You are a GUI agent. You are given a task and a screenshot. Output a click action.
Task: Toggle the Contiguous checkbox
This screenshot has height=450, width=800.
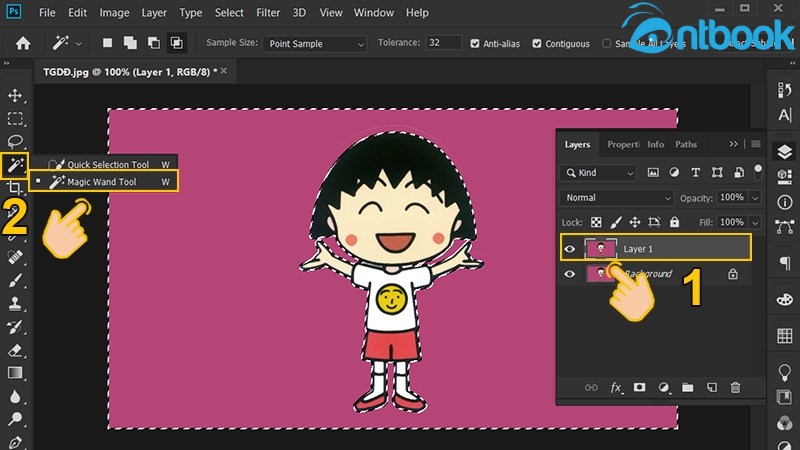(537, 44)
